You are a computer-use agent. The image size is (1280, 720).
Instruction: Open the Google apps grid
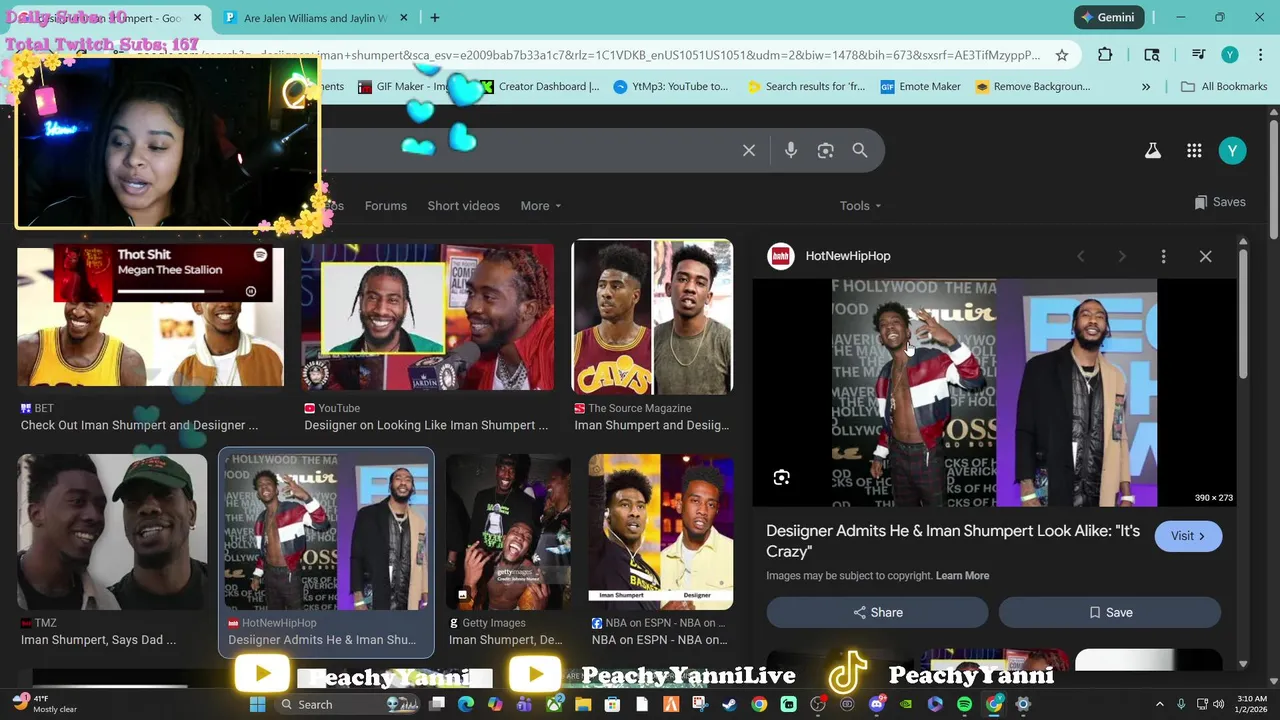click(x=1194, y=150)
